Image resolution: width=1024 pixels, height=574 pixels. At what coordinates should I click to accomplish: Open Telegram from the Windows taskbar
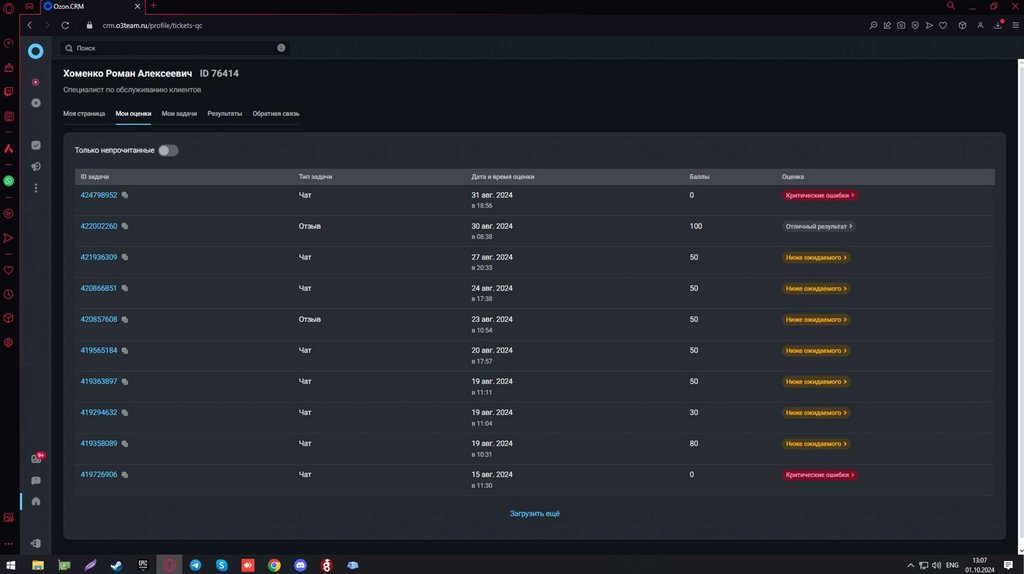195,565
